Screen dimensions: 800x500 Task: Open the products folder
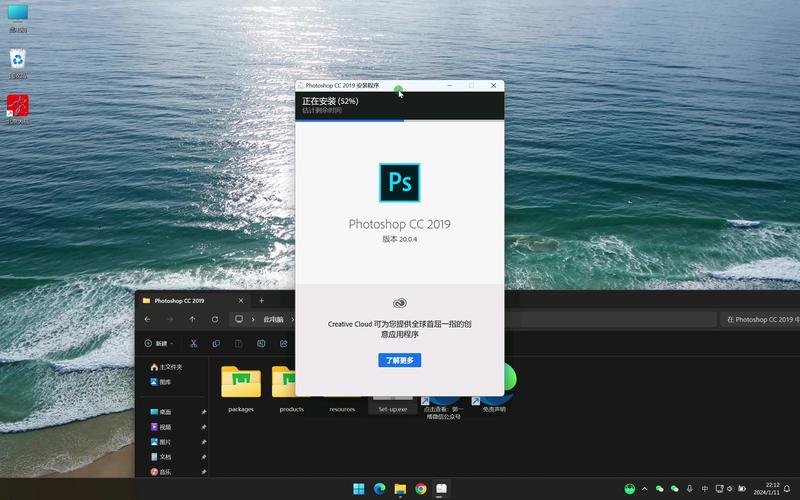(x=291, y=383)
